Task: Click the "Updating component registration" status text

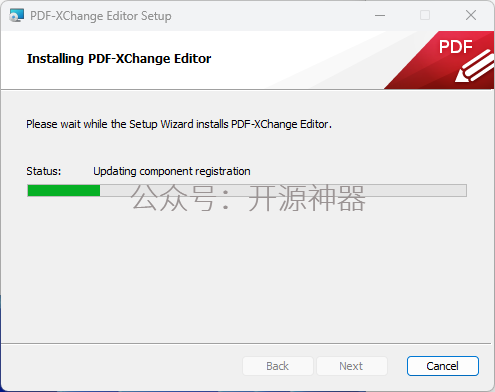Action: 172,171
